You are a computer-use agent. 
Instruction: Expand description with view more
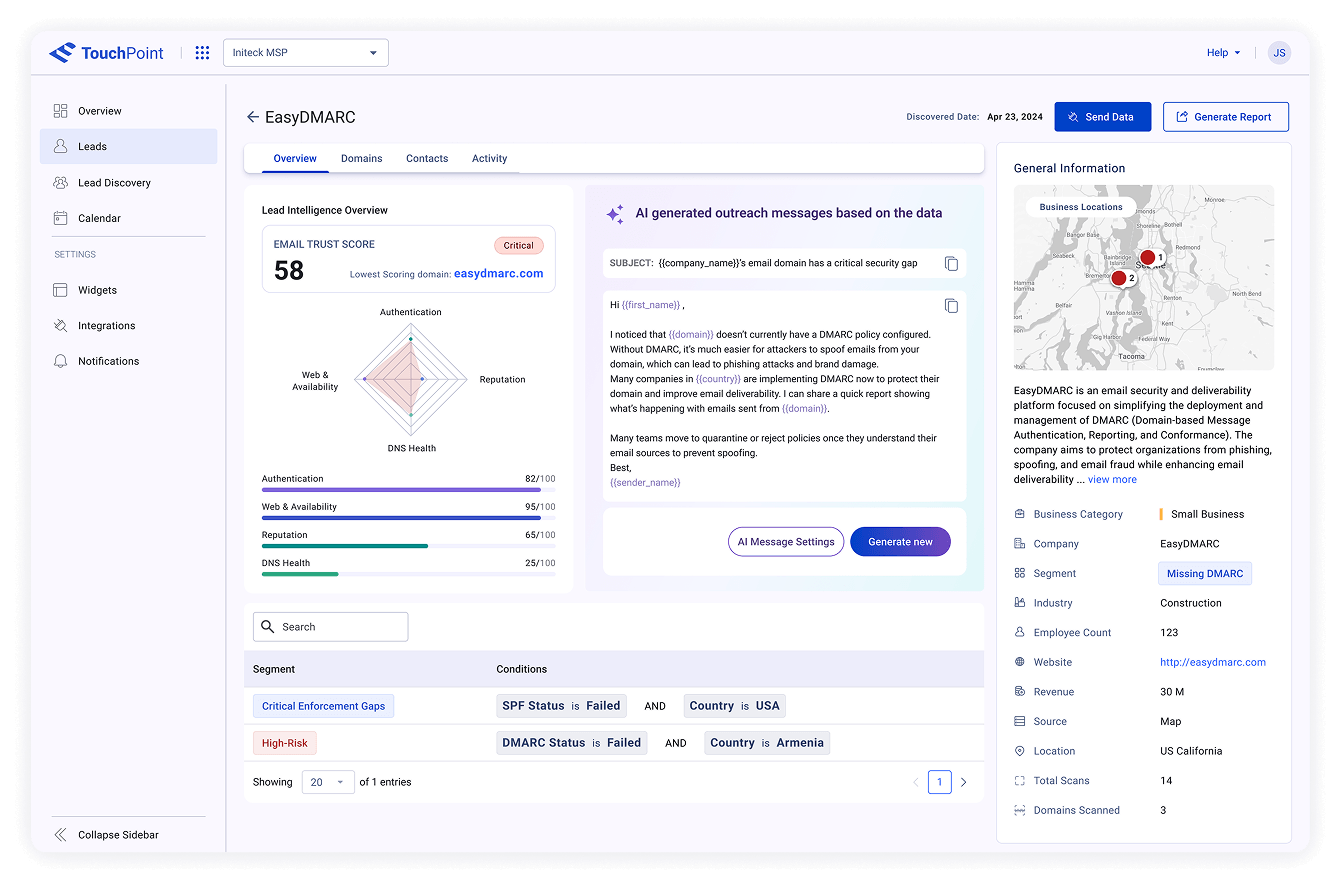click(1112, 479)
